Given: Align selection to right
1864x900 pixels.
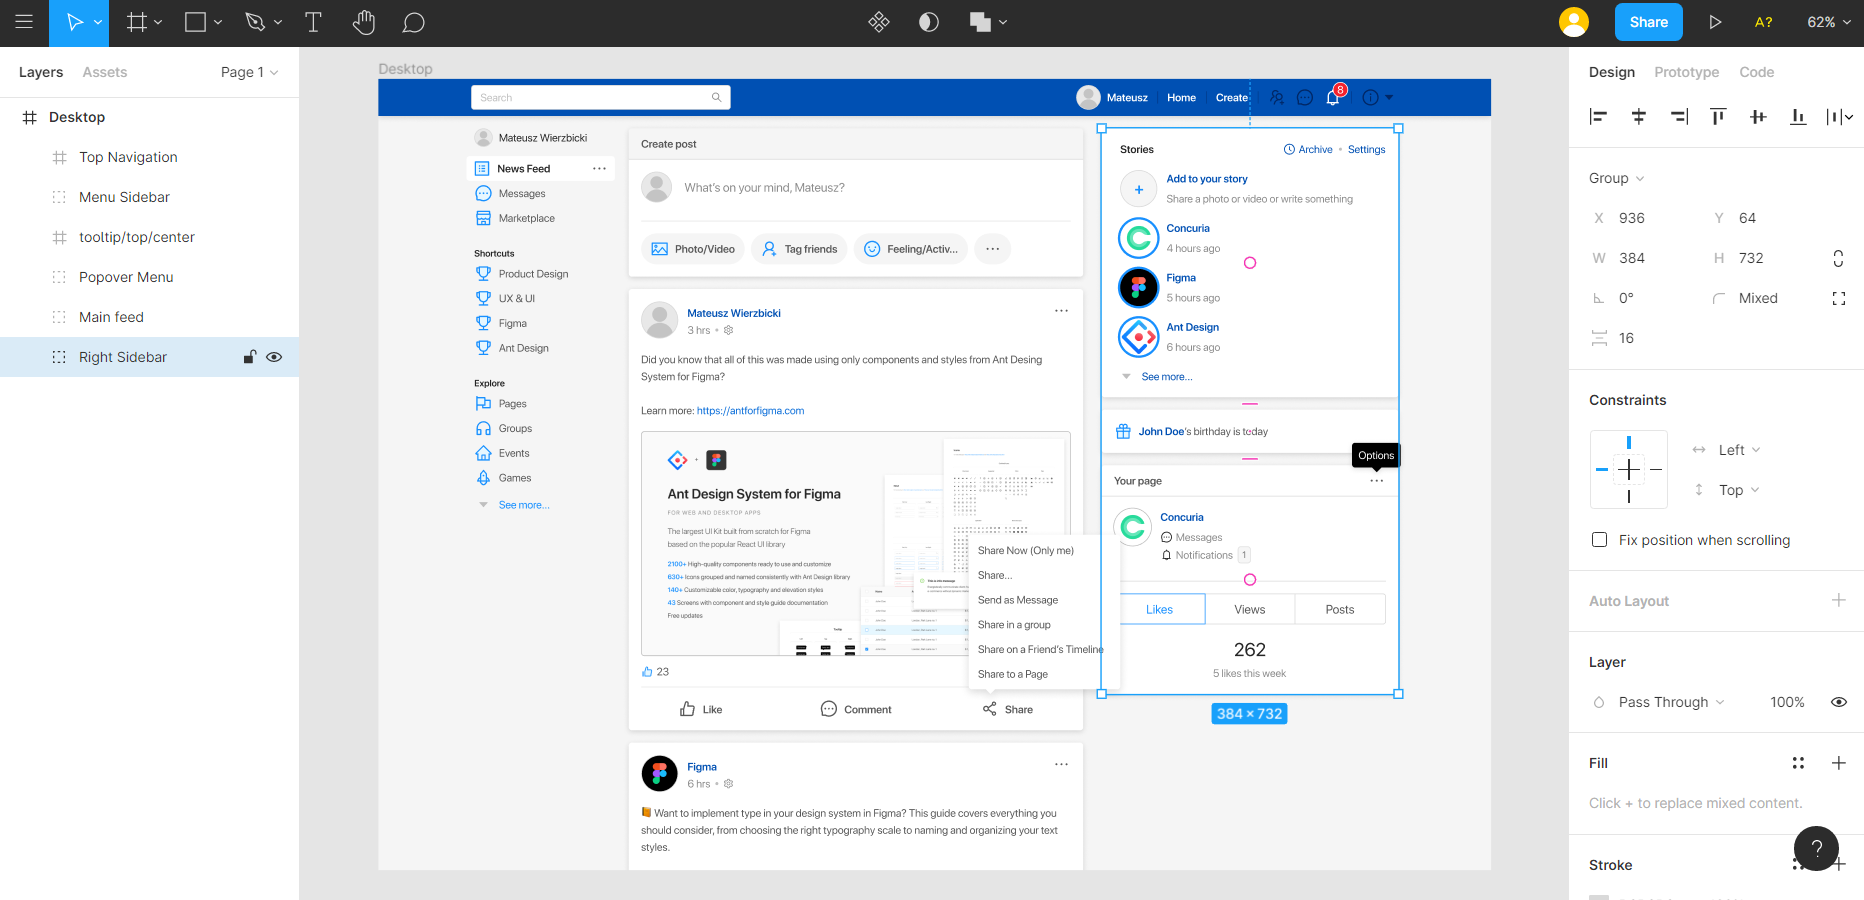Looking at the screenshot, I should [1679, 117].
